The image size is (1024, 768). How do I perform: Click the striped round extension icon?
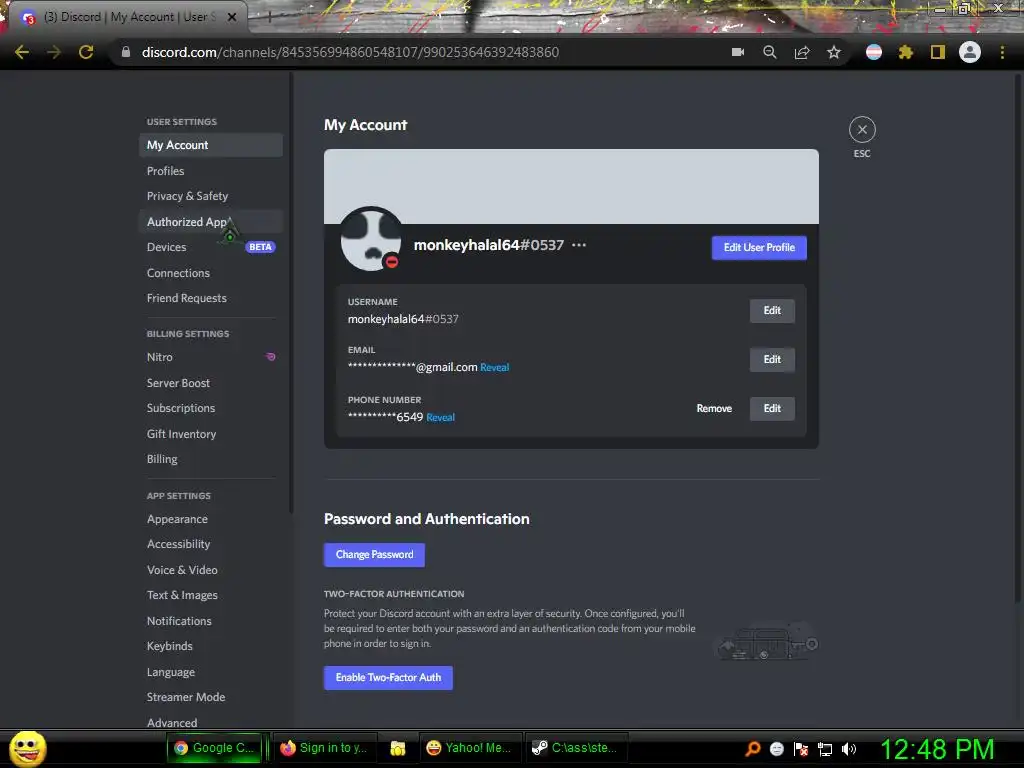coord(874,52)
